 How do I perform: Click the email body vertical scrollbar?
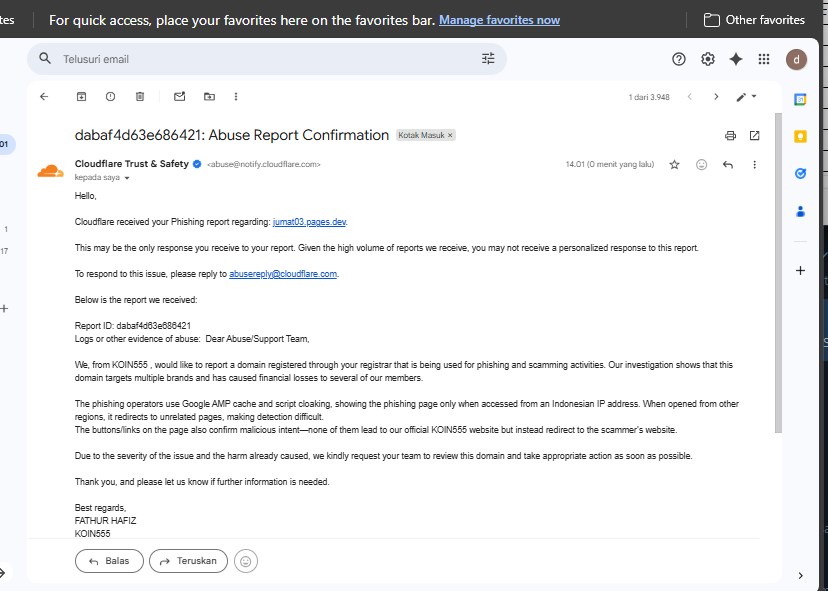tap(778, 273)
